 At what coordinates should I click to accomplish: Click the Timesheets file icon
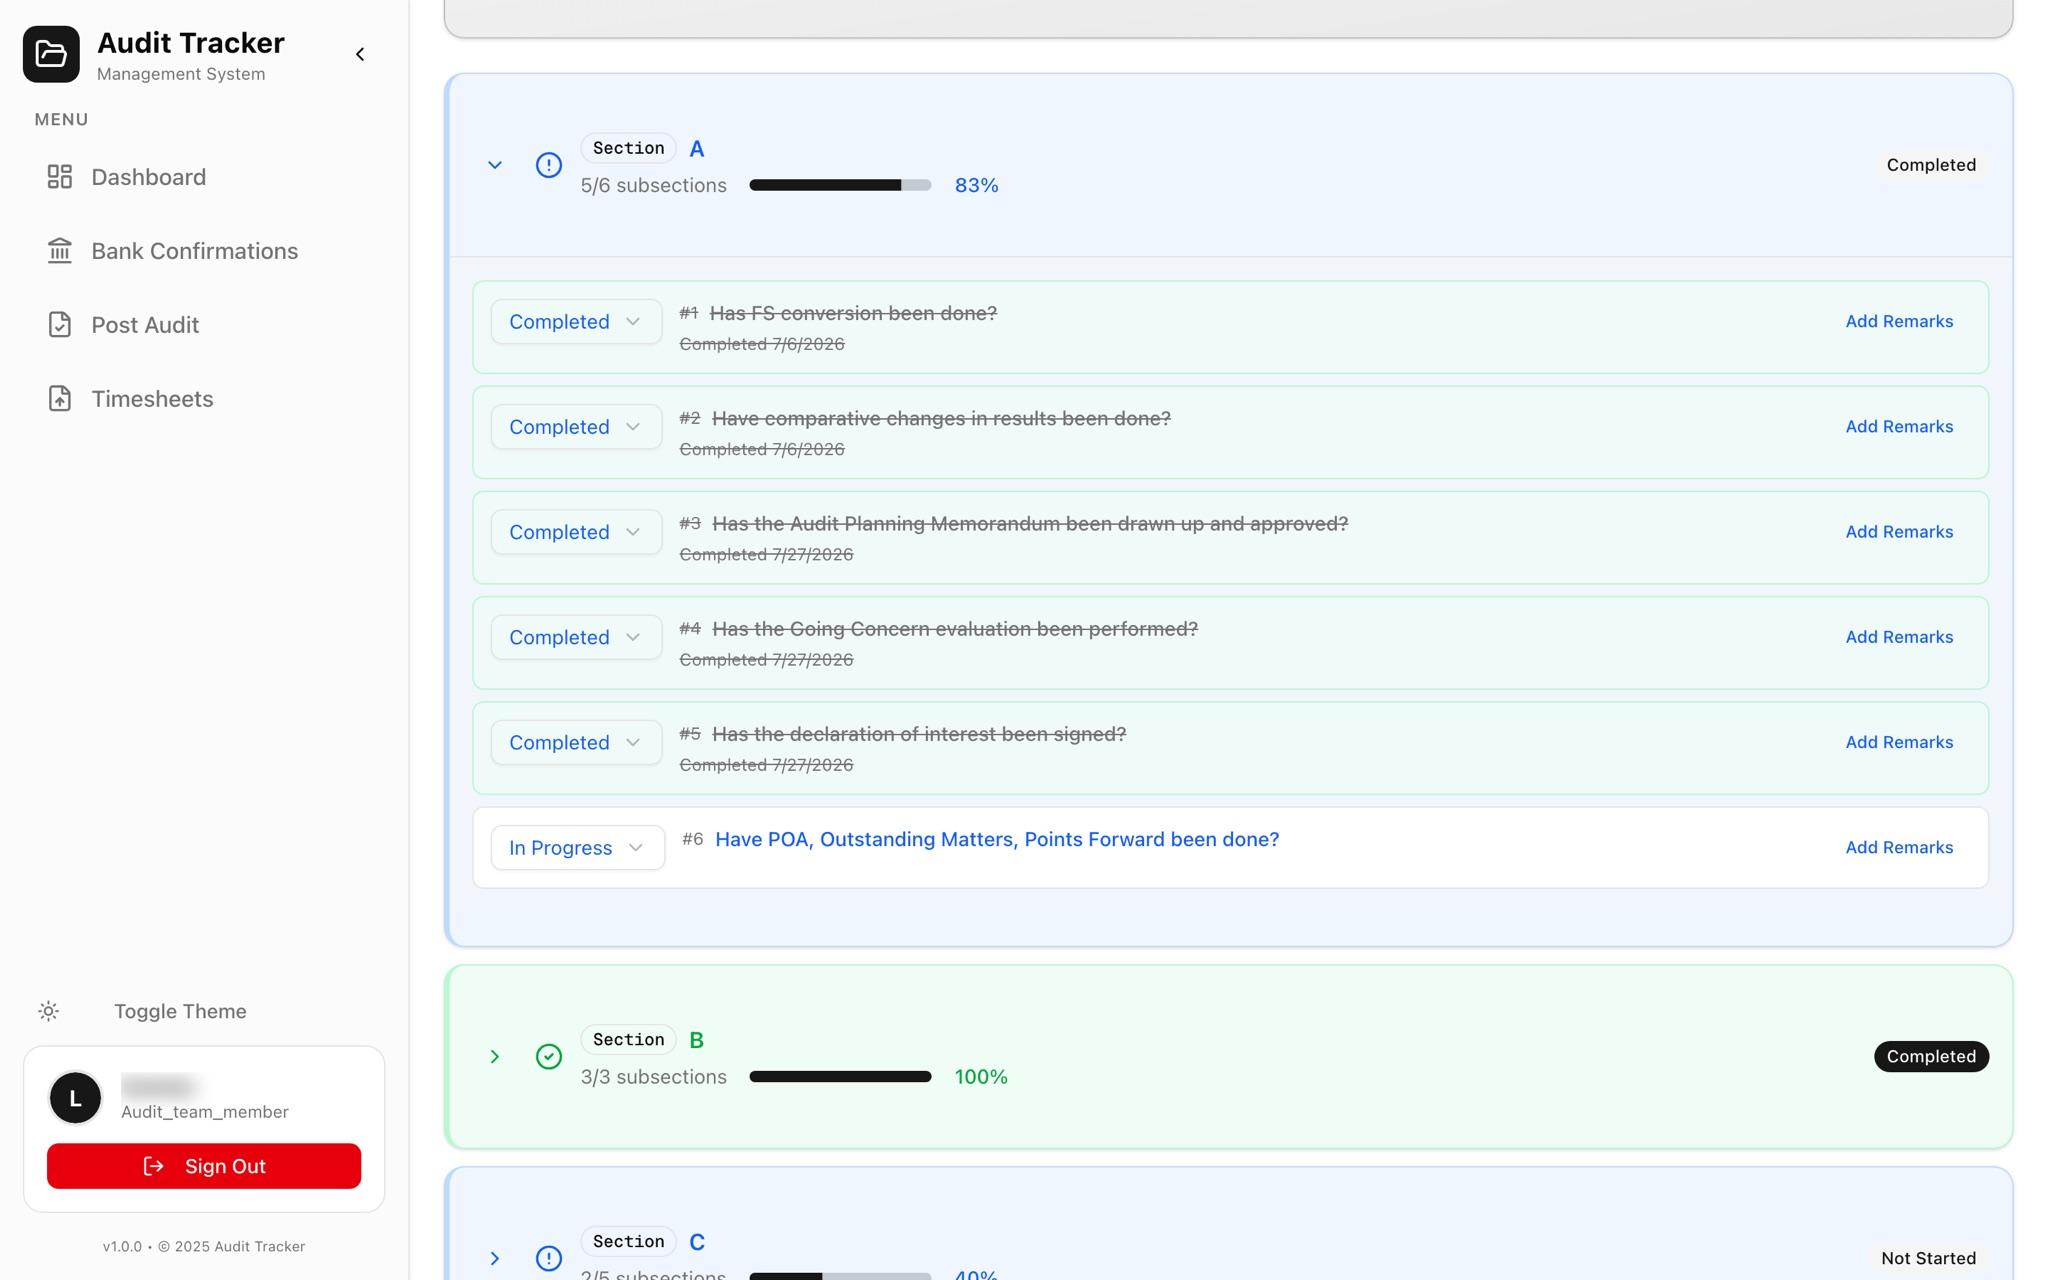pos(60,399)
